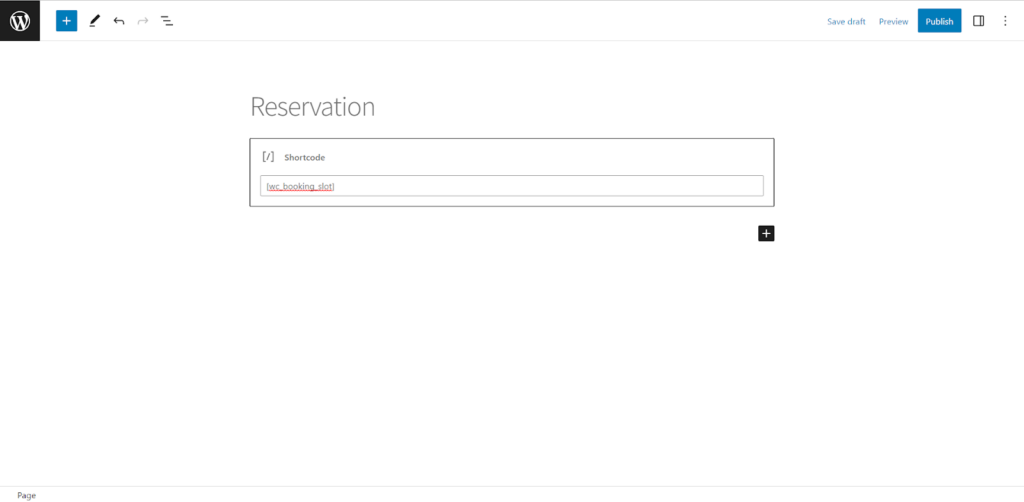Add a block with the black plus button
Image resolution: width=1024 pixels, height=502 pixels.
click(766, 234)
